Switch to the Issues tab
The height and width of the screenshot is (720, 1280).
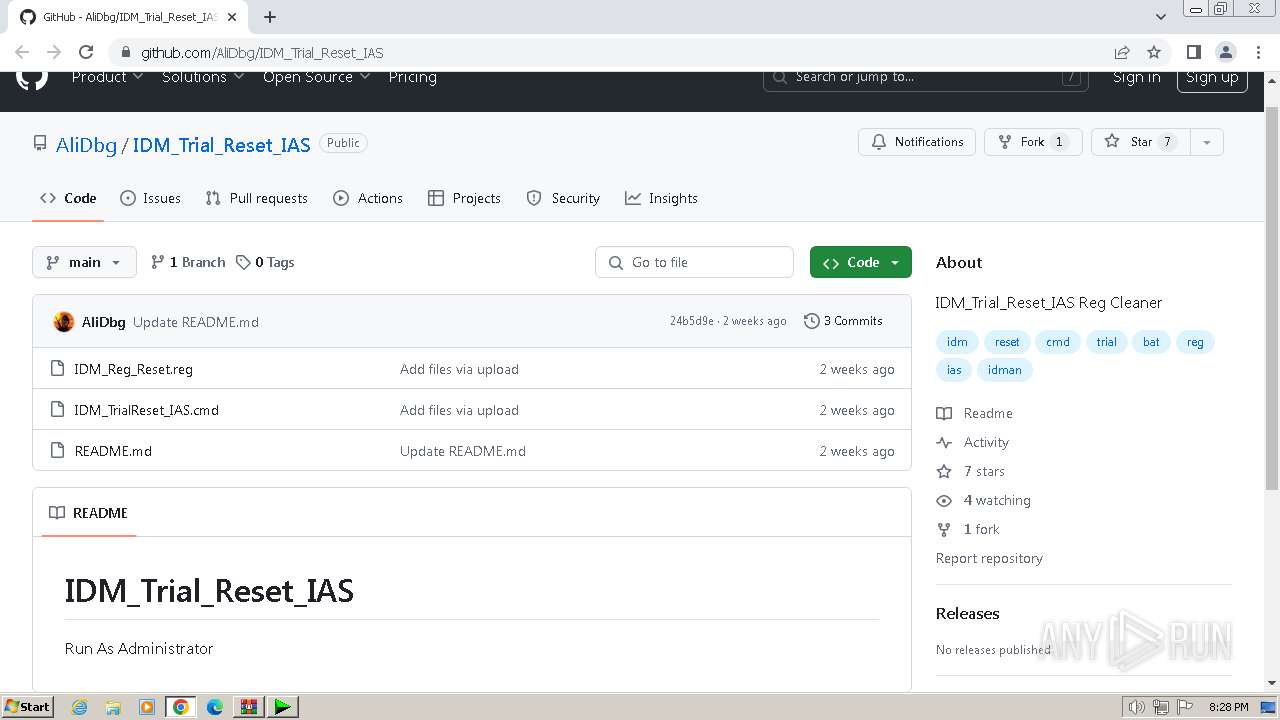[x=150, y=198]
